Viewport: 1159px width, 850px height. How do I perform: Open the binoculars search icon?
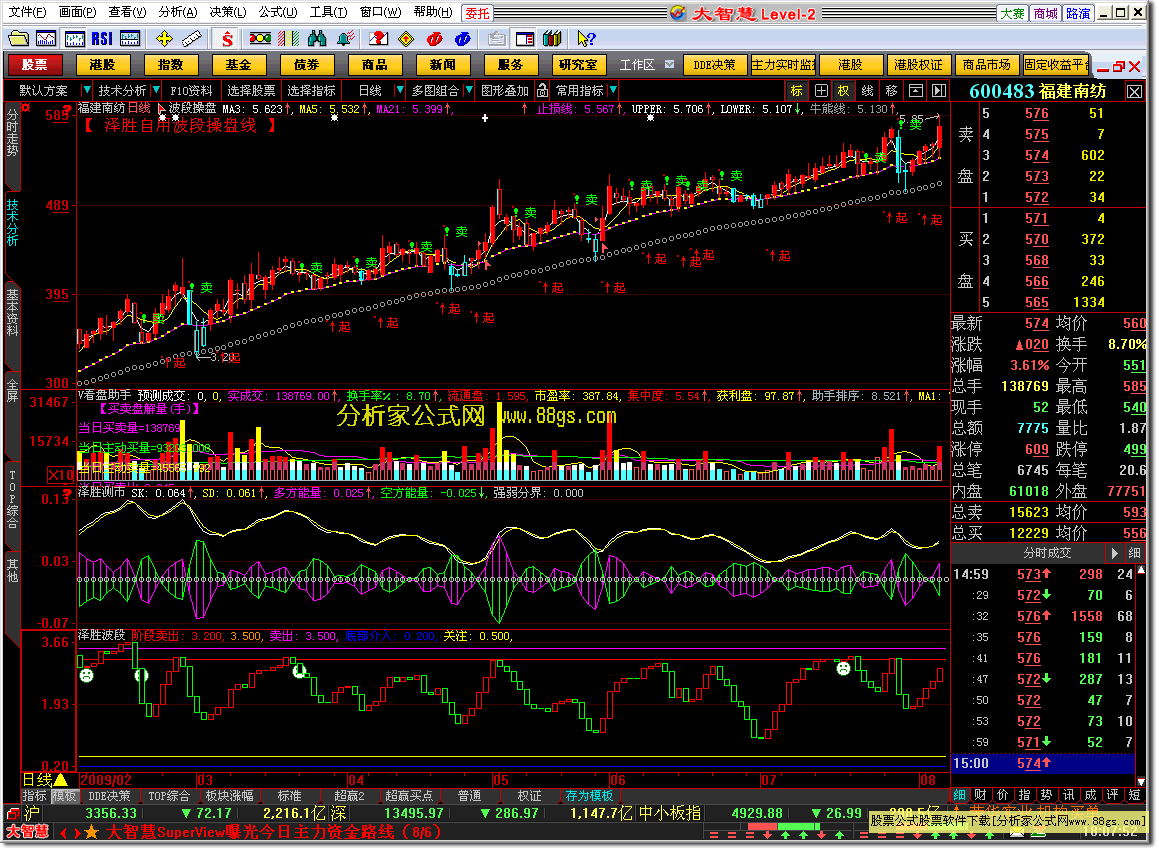point(317,38)
